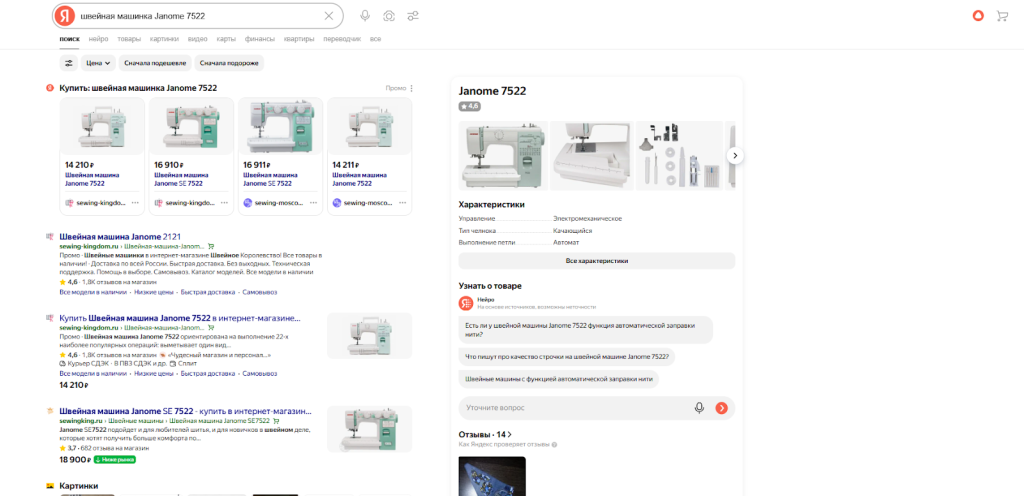Click Купить: швейная машина Janome 7522 heading
The height and width of the screenshot is (496, 1024).
point(138,88)
